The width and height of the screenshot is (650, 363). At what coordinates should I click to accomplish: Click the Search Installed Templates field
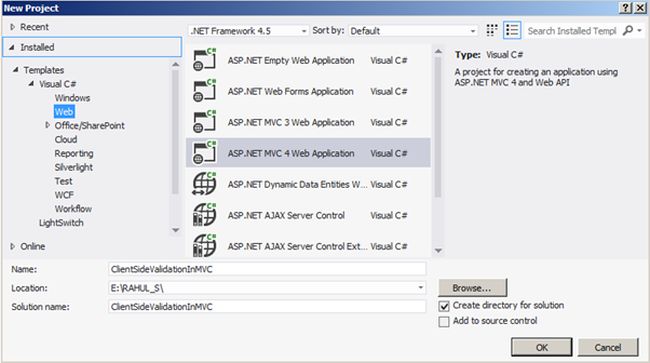[x=572, y=31]
